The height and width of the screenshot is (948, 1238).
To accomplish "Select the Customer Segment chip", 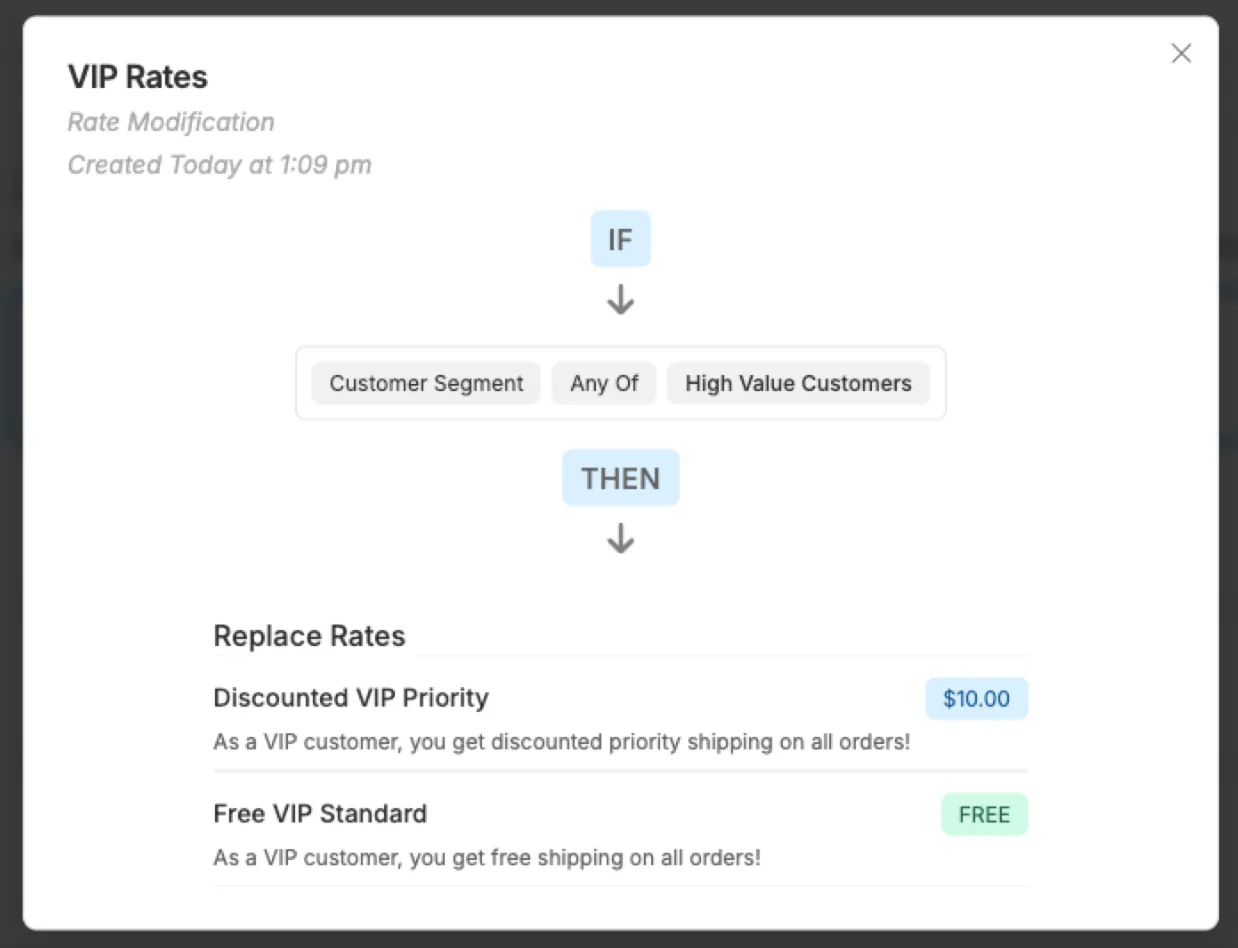I will (x=426, y=384).
